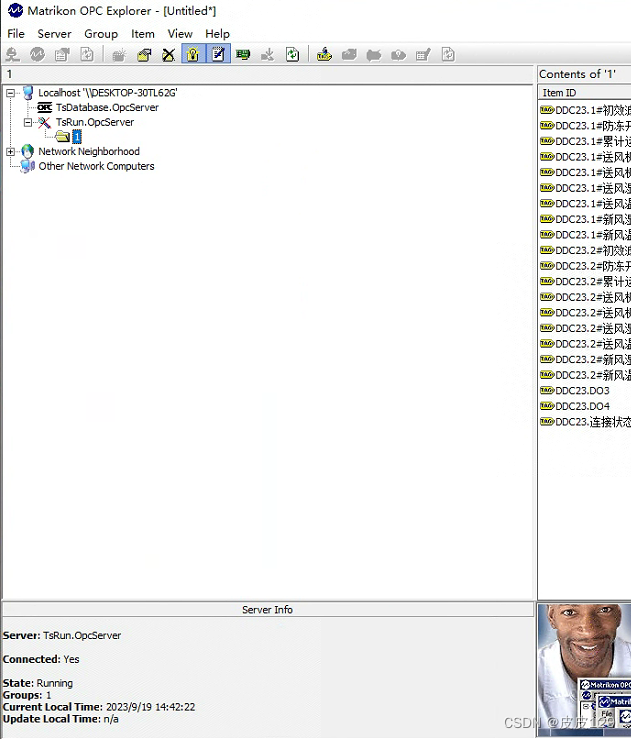
Task: Click 'Current Local Time' status line
Action: tap(99, 707)
